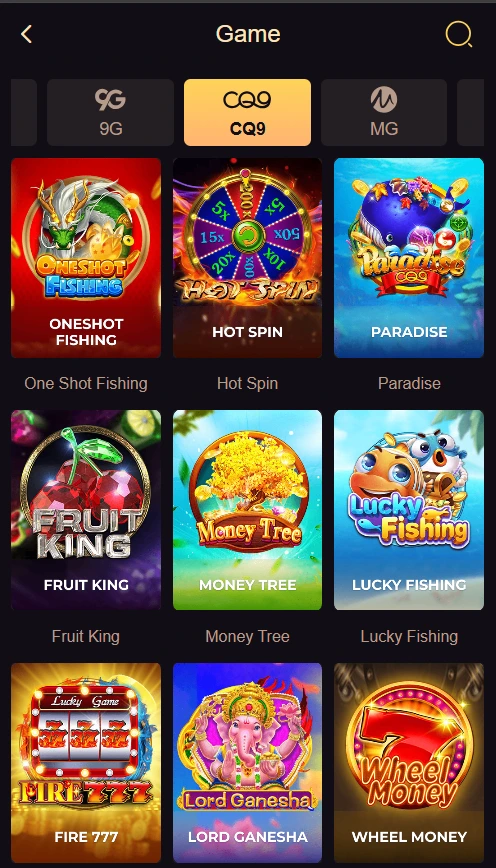This screenshot has width=496, height=868.
Task: Open the Lucky Fishing game tile
Action: point(409,510)
